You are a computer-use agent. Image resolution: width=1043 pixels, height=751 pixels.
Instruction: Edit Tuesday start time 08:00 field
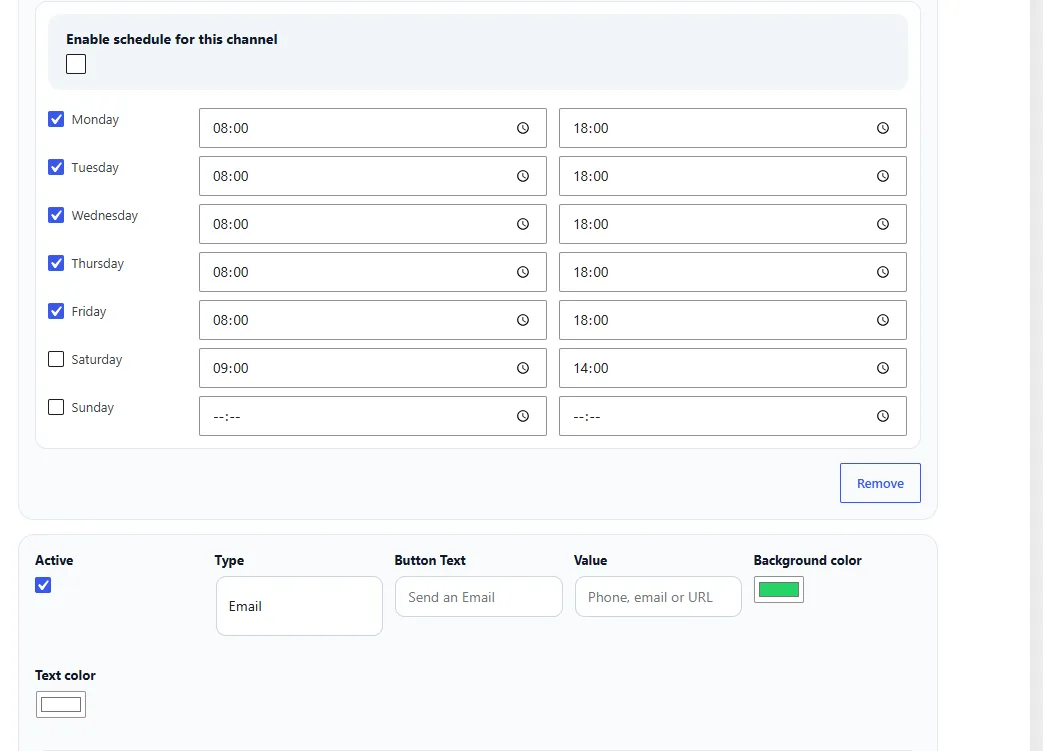372,176
